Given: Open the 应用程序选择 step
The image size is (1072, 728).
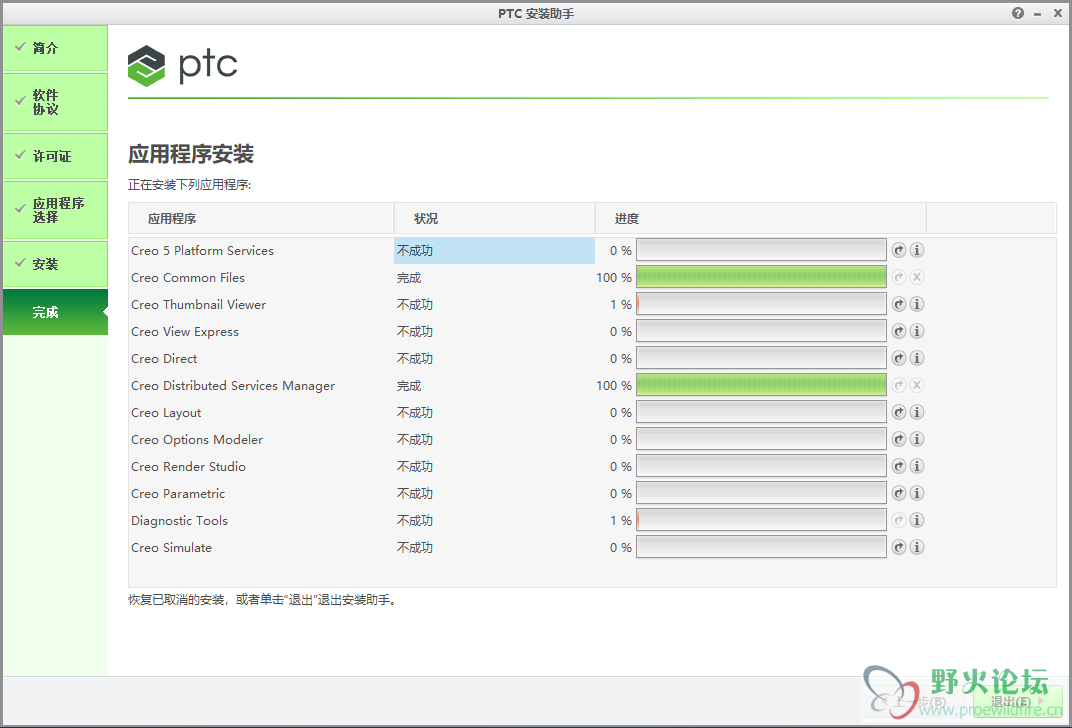Looking at the screenshot, I should [55, 210].
